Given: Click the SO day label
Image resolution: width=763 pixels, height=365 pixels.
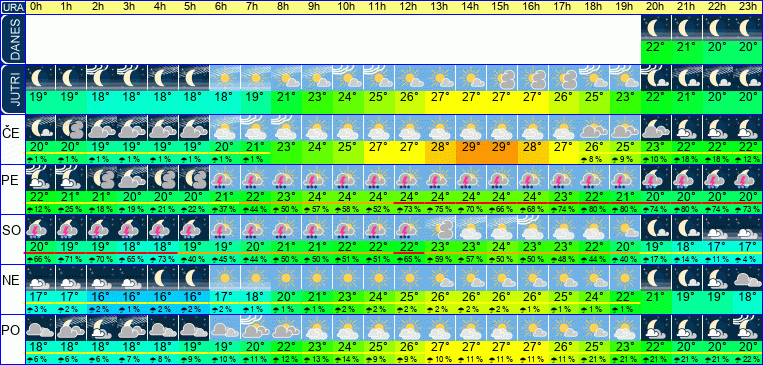Looking at the screenshot, I should pyautogui.click(x=11, y=231).
